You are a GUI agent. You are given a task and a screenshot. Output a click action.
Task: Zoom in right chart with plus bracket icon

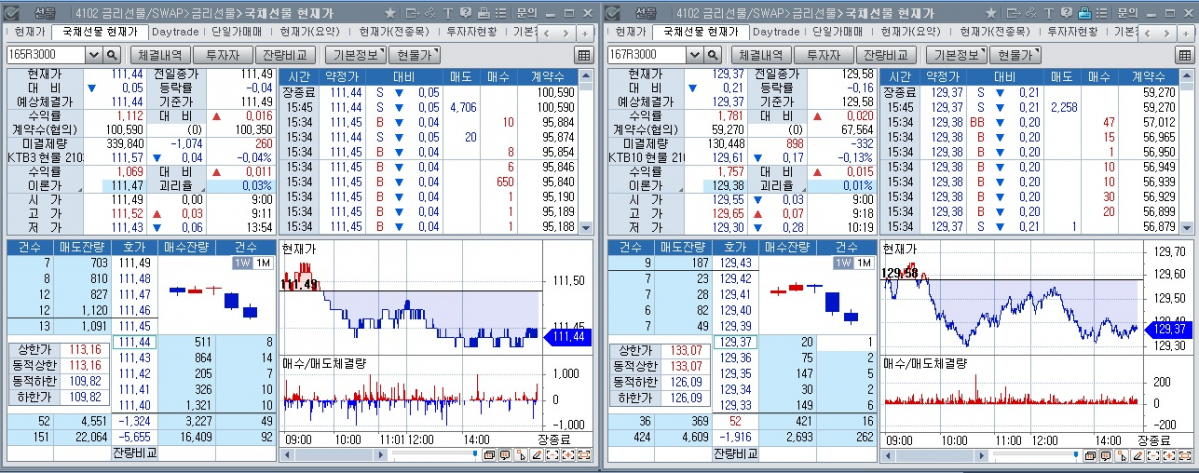[1169, 455]
